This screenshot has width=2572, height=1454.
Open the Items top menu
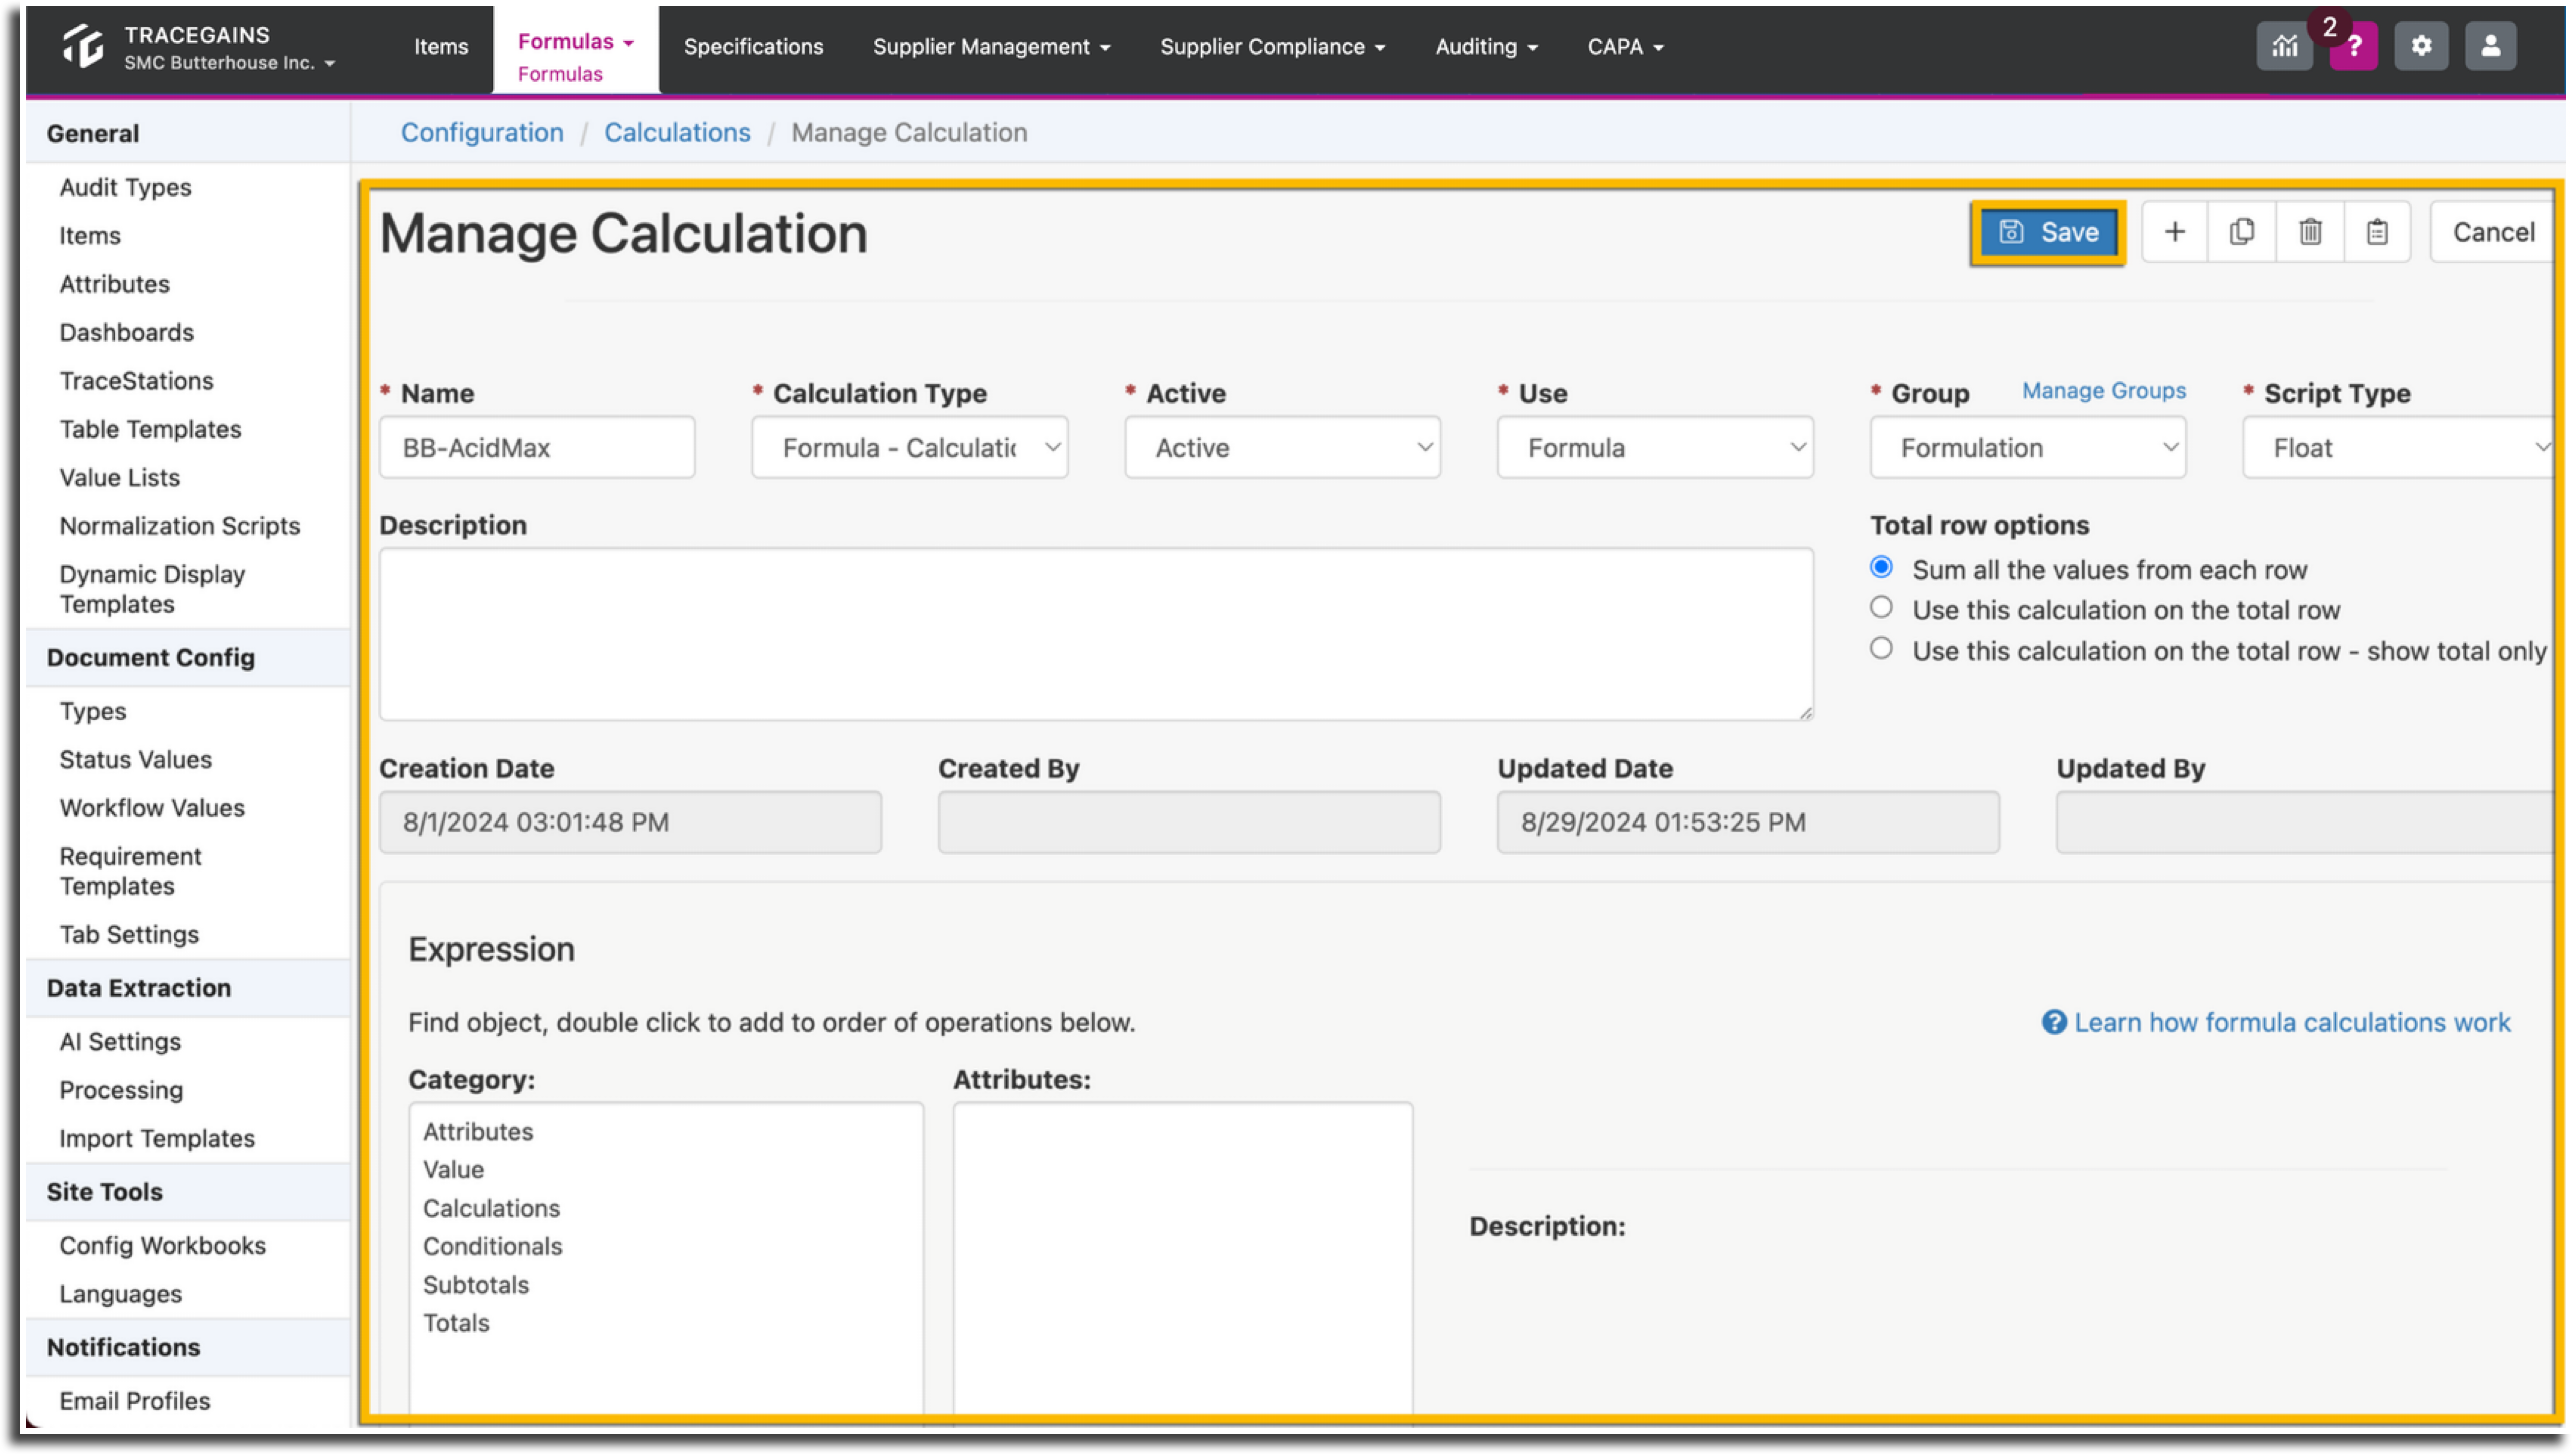(x=441, y=47)
